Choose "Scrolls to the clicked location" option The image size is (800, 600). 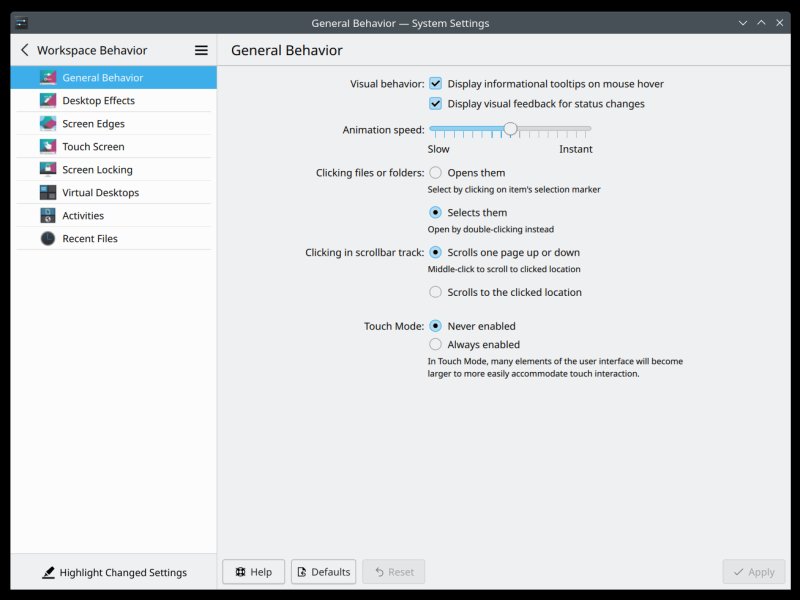pos(436,292)
